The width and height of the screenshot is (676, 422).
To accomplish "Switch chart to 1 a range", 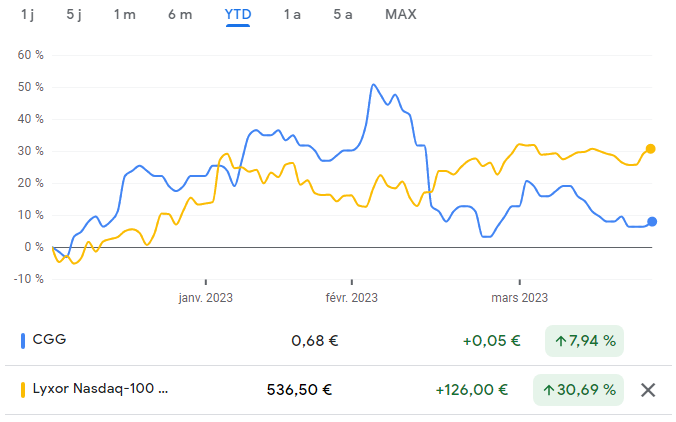I will (x=292, y=14).
